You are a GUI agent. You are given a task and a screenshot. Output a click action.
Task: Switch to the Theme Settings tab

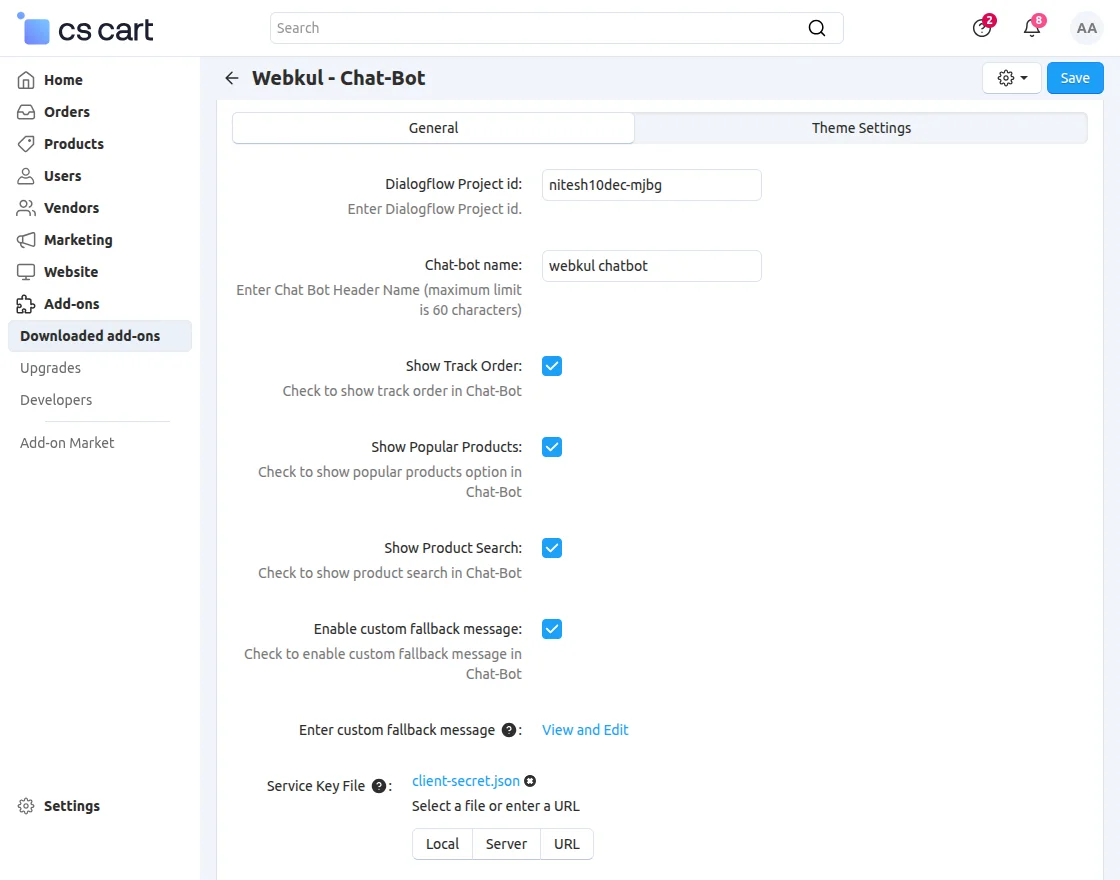[861, 128]
